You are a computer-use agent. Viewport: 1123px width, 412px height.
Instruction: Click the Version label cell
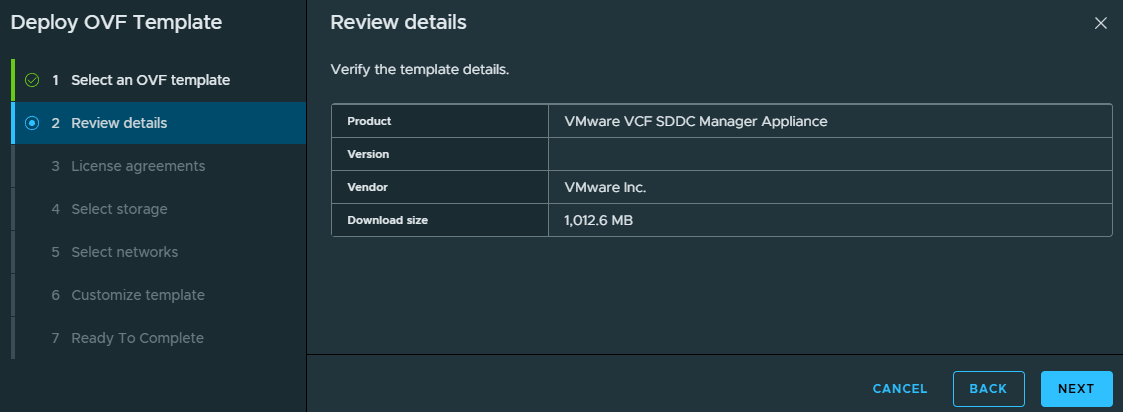click(x=440, y=154)
